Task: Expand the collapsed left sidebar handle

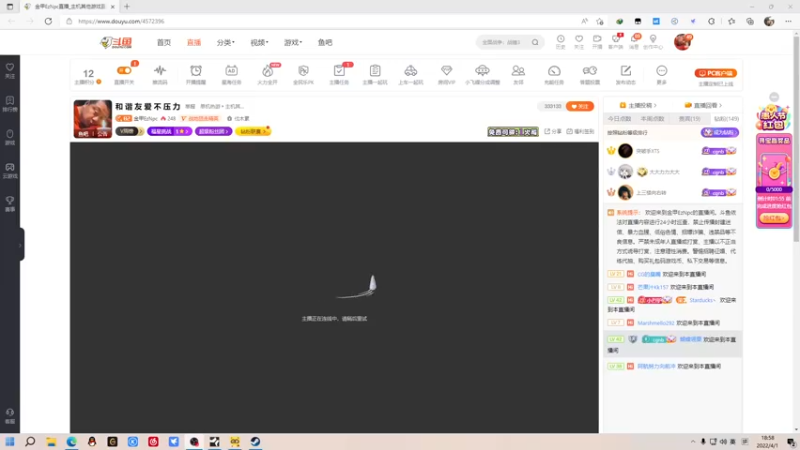Action: [x=21, y=245]
